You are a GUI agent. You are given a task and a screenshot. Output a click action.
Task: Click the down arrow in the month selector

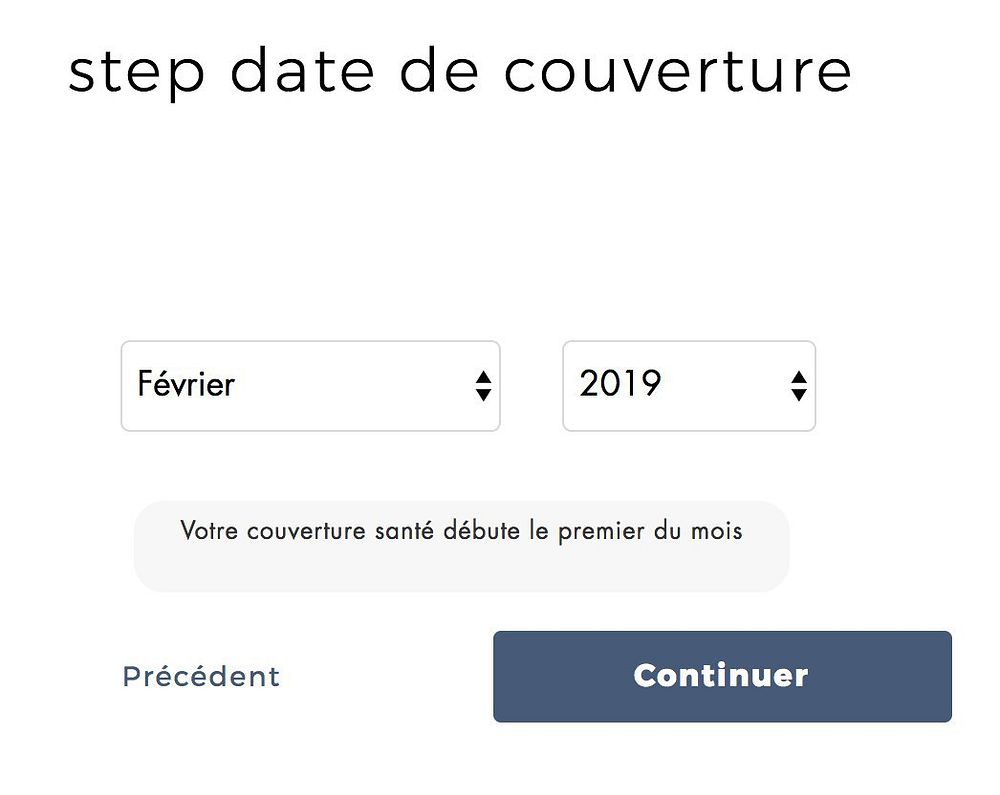pyautogui.click(x=483, y=395)
